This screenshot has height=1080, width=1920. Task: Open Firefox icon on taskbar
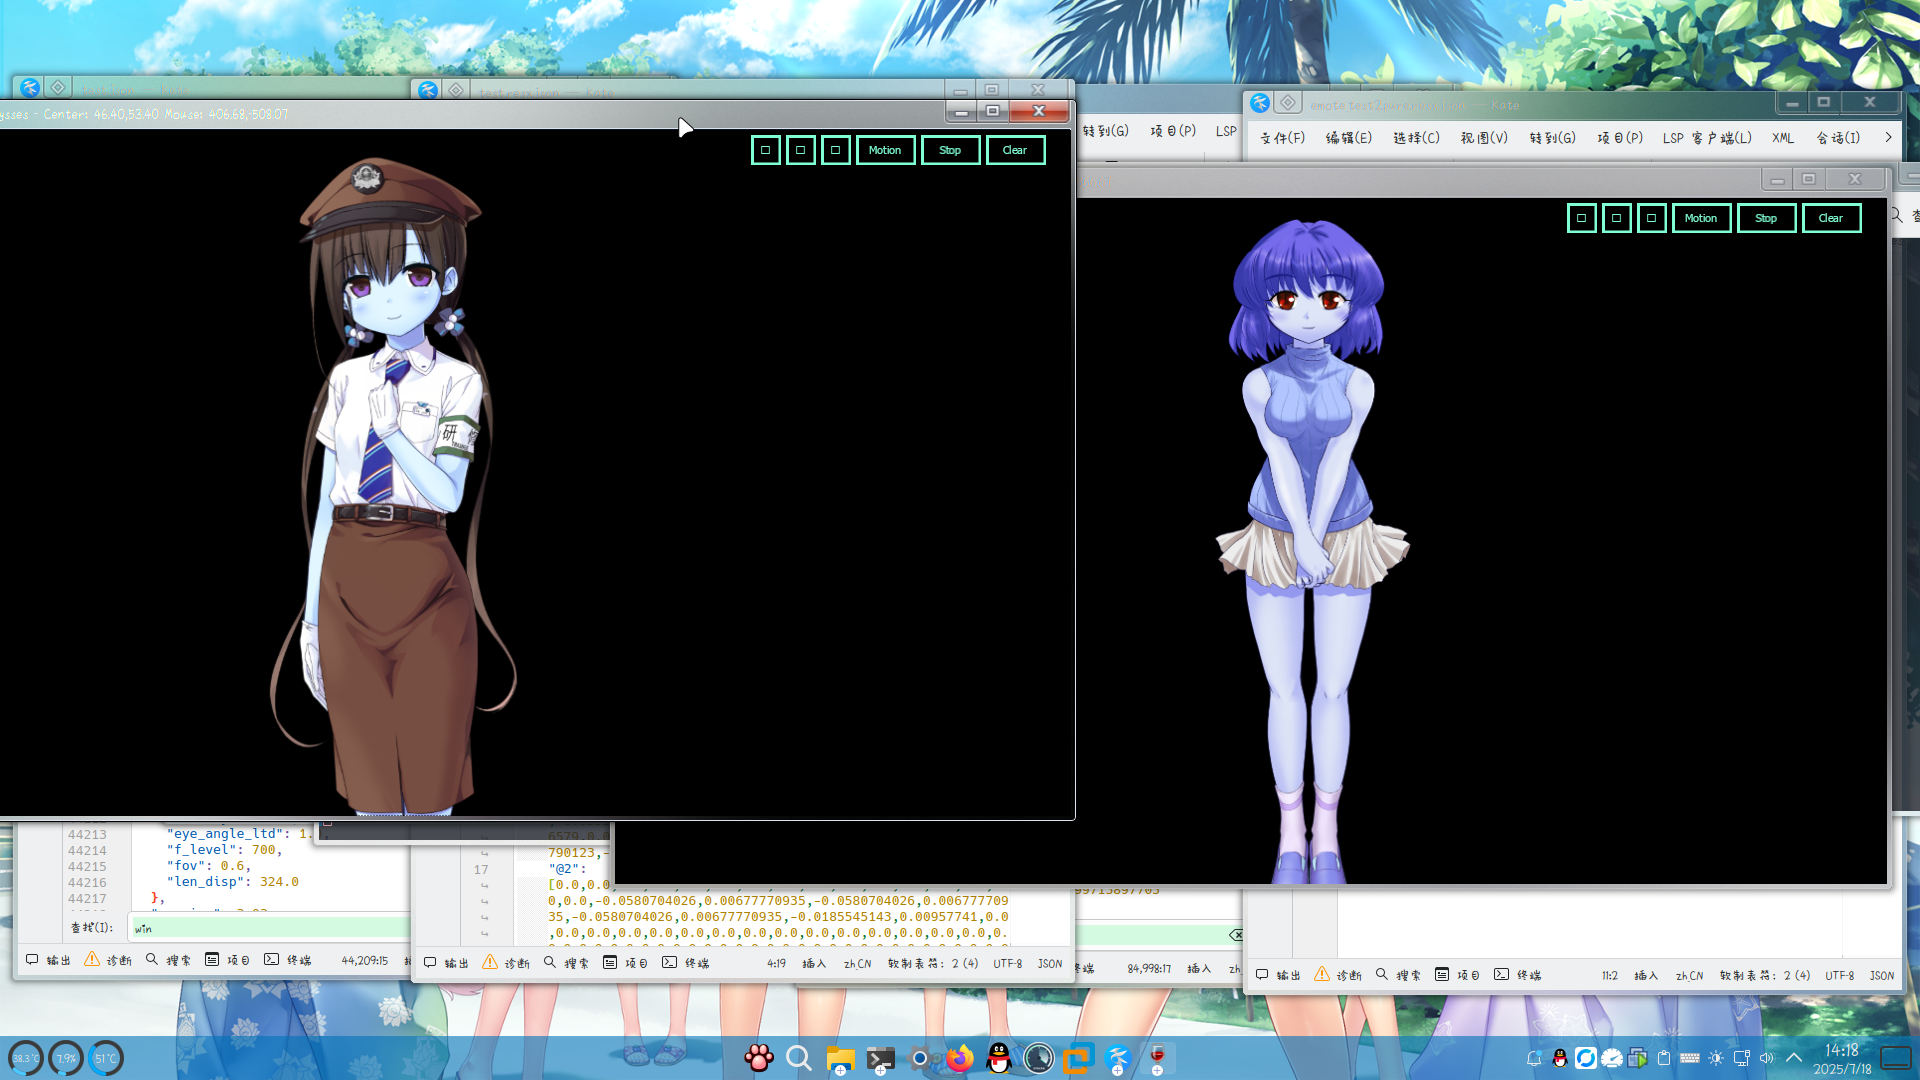[x=960, y=1057]
